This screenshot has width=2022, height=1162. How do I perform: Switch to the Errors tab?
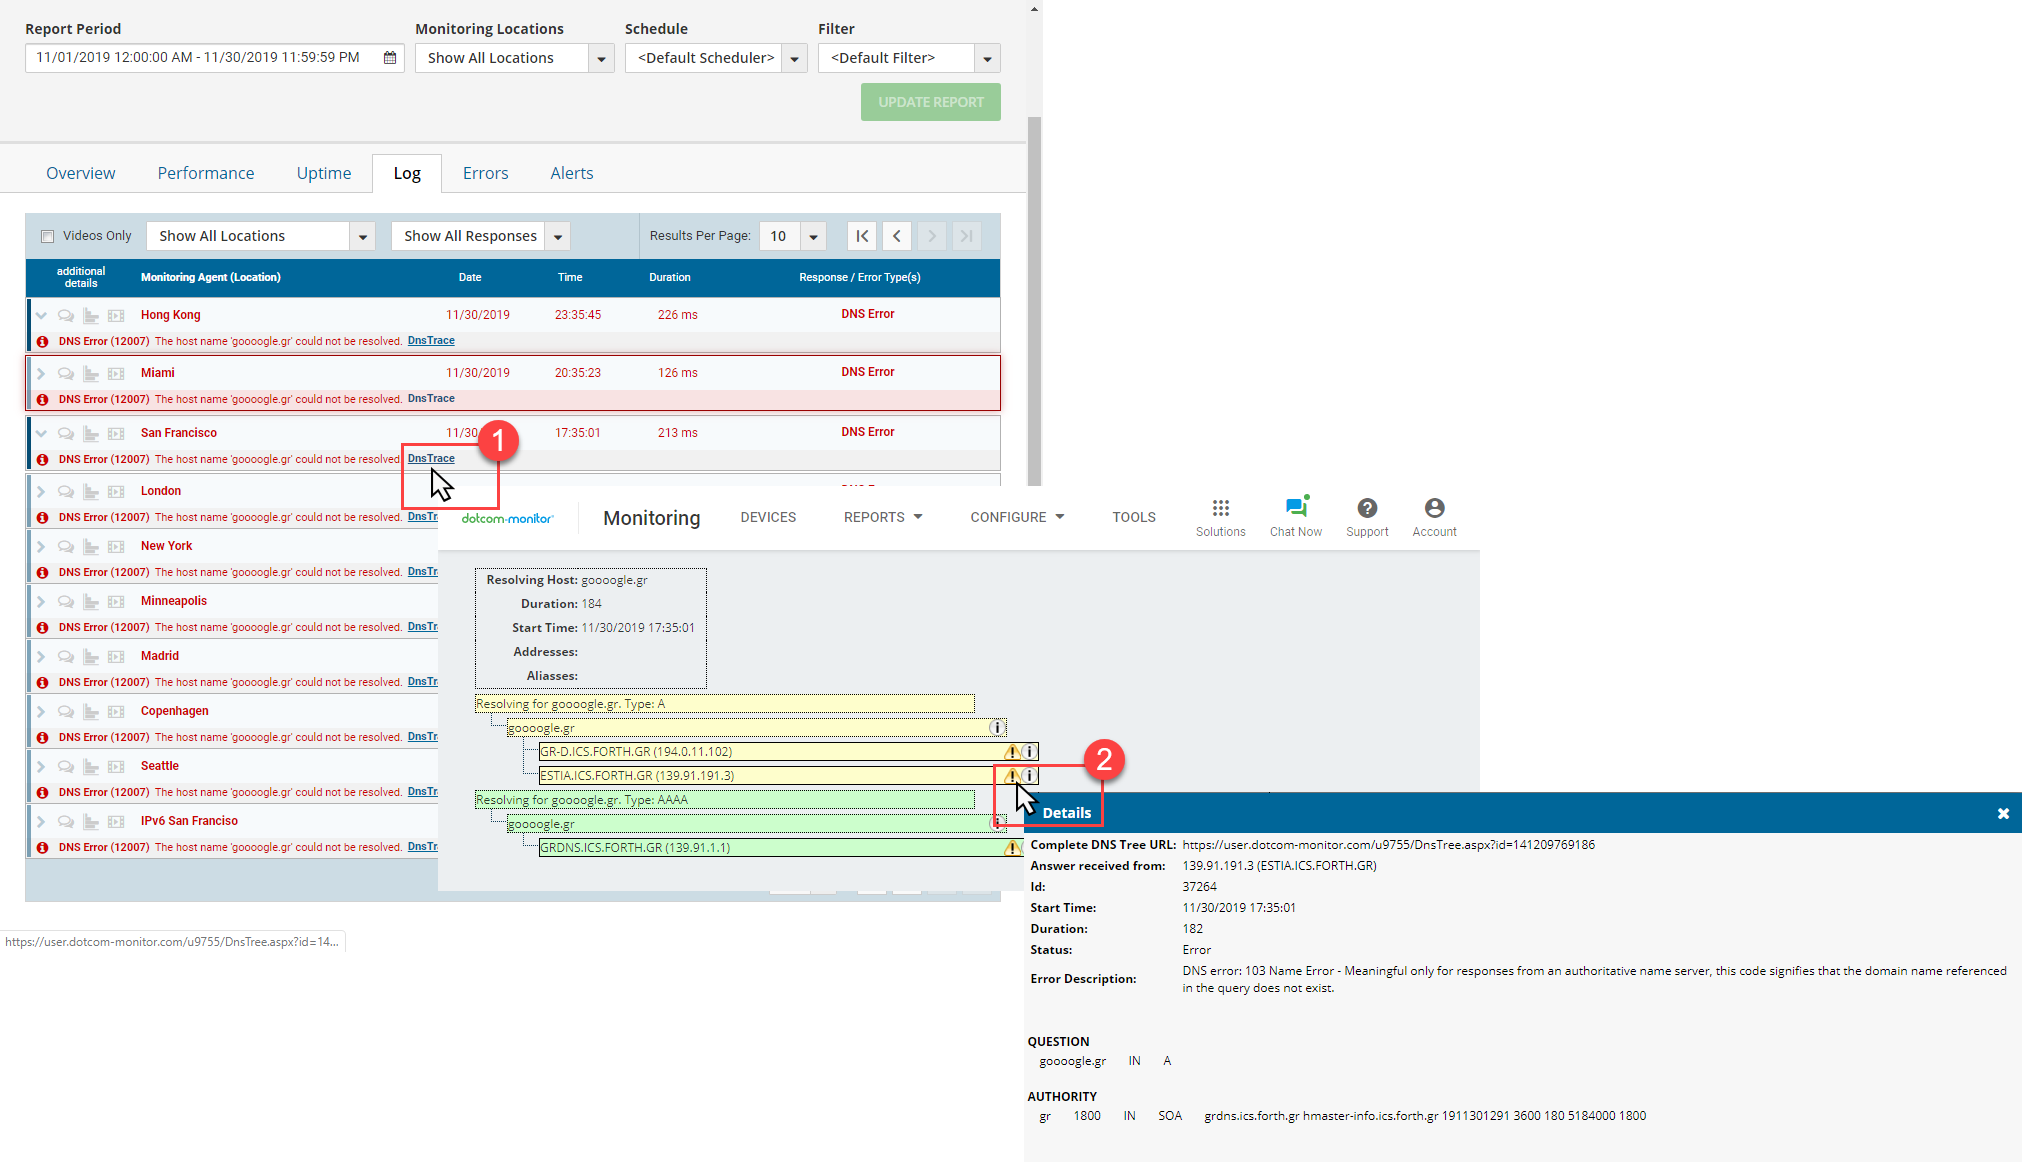pyautogui.click(x=485, y=173)
